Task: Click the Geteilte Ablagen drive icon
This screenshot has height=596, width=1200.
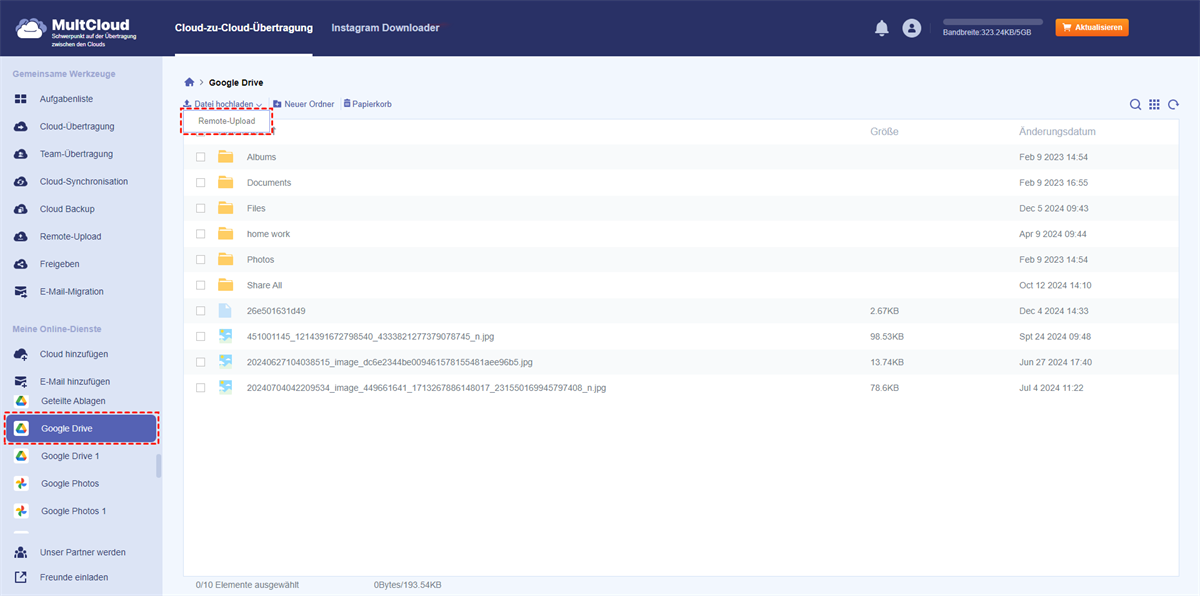Action: (21, 401)
